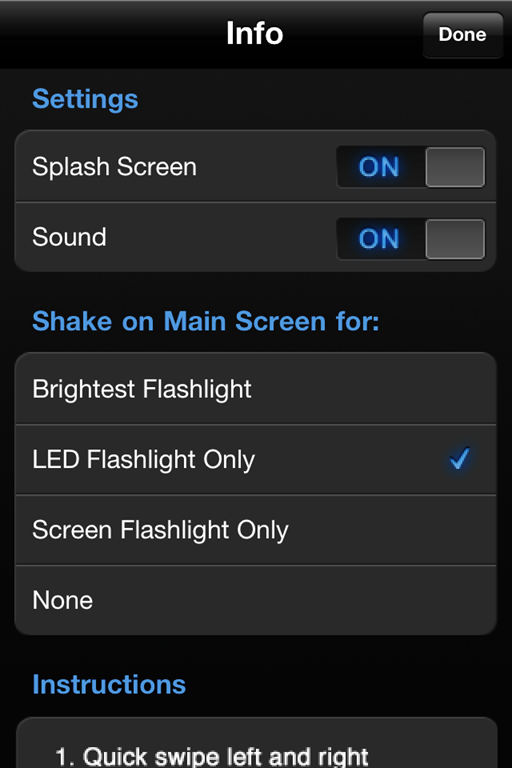Image resolution: width=512 pixels, height=768 pixels.
Task: Toggle the Sound switch
Action: tap(411, 239)
